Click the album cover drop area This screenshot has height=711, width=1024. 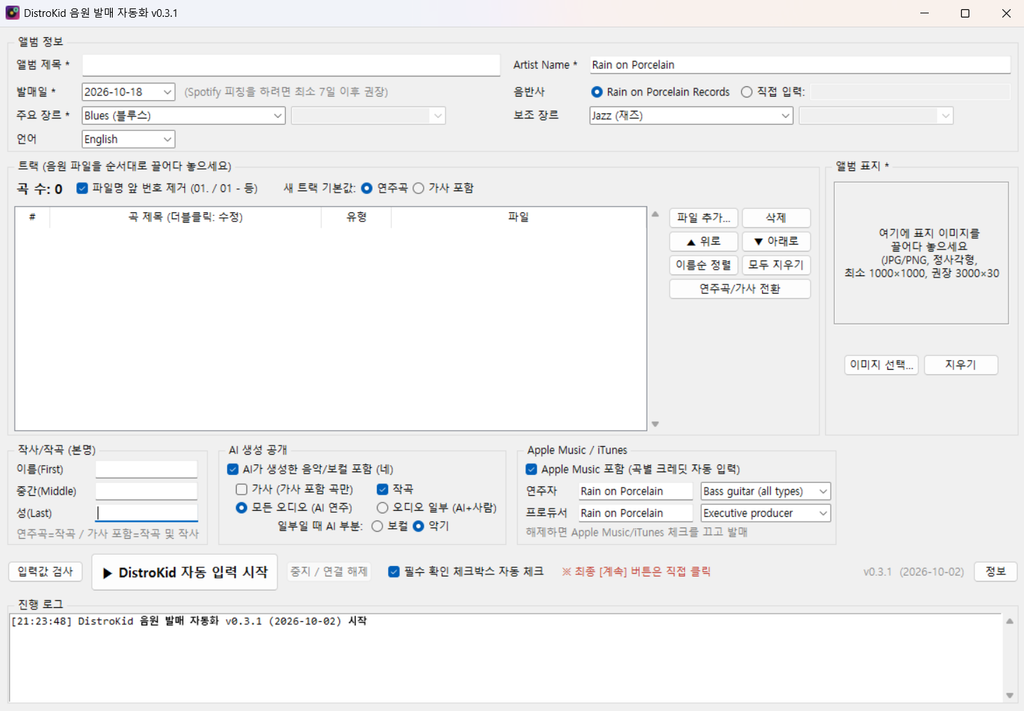pos(921,253)
